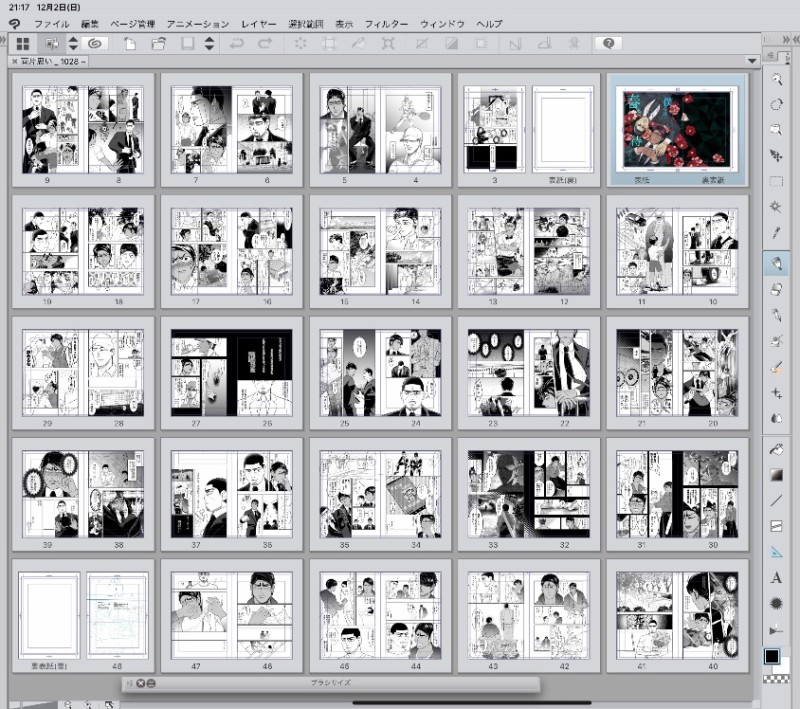Viewport: 800px width, 709px height.
Task: Select the Operation object tool
Action: [776, 130]
